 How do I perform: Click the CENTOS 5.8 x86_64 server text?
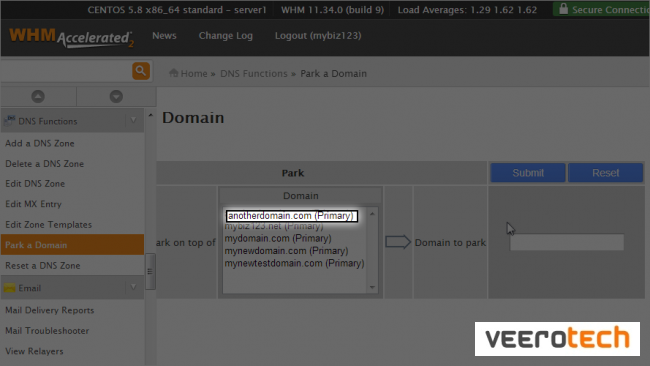(x=177, y=10)
